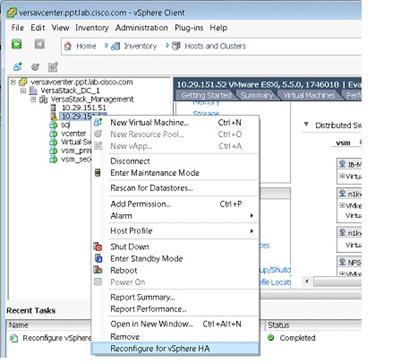Click the Reconfigure vSphere task icon
Image resolution: width=418 pixels, height=364 pixels.
(x=14, y=338)
